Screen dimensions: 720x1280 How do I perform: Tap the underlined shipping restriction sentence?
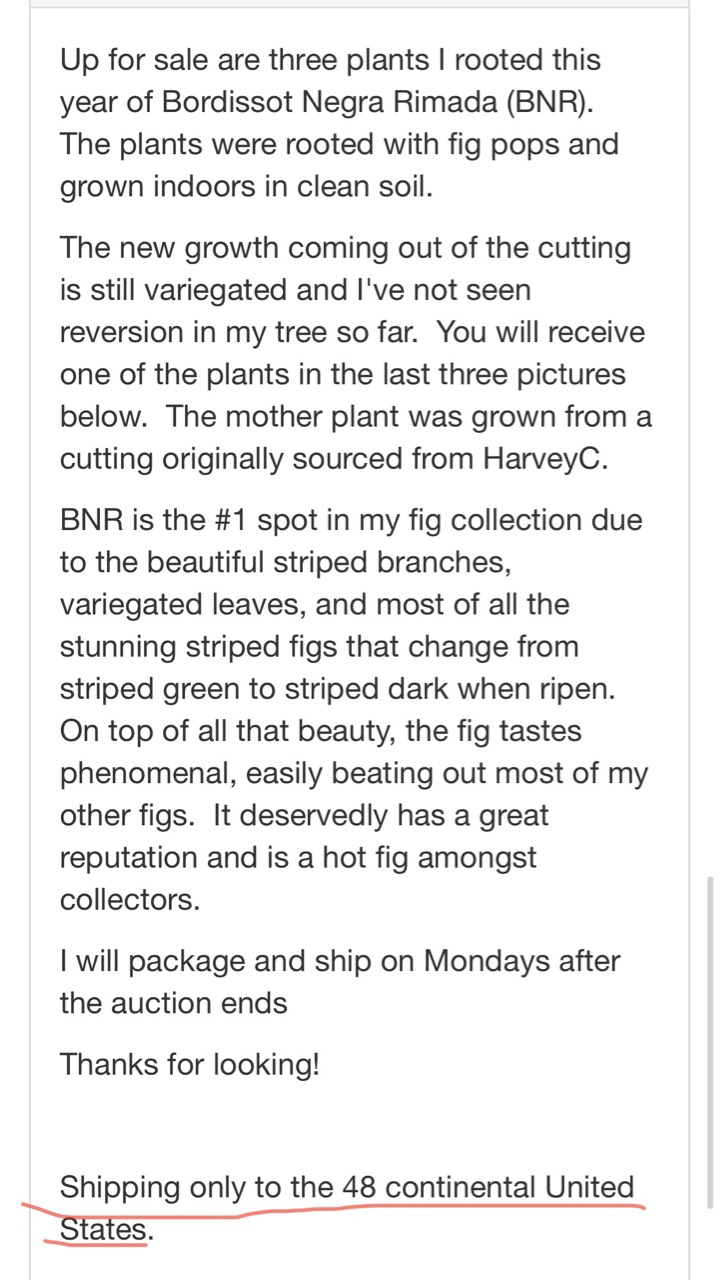(x=347, y=1209)
